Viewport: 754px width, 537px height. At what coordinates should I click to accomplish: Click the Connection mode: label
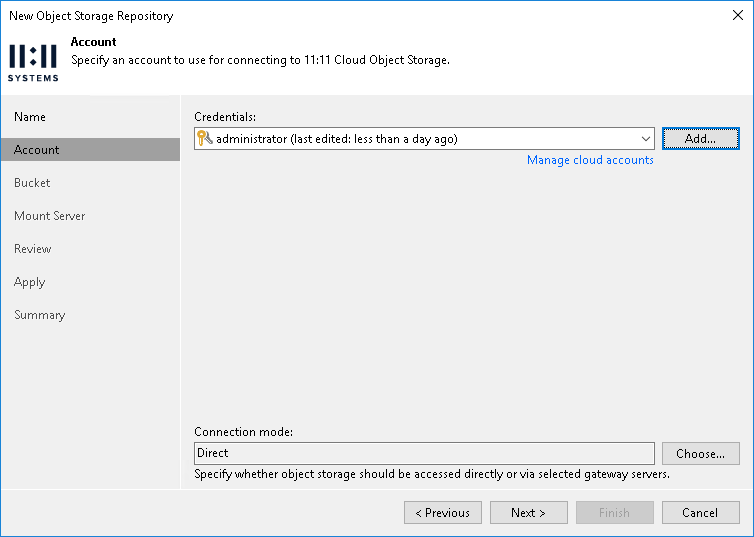(x=243, y=432)
